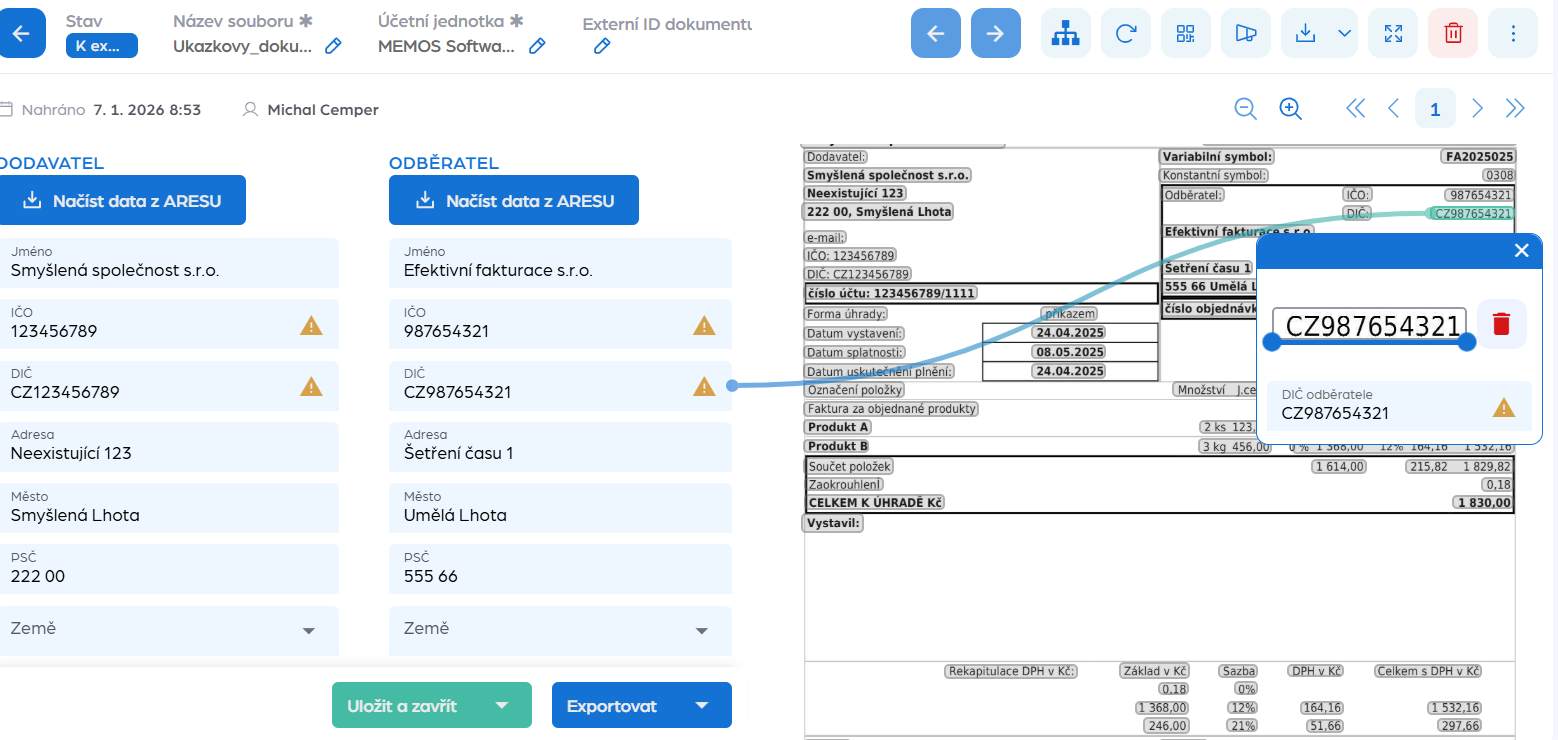This screenshot has width=1558, height=740.
Task: Click the download icon in toolbar
Action: [x=1304, y=33]
